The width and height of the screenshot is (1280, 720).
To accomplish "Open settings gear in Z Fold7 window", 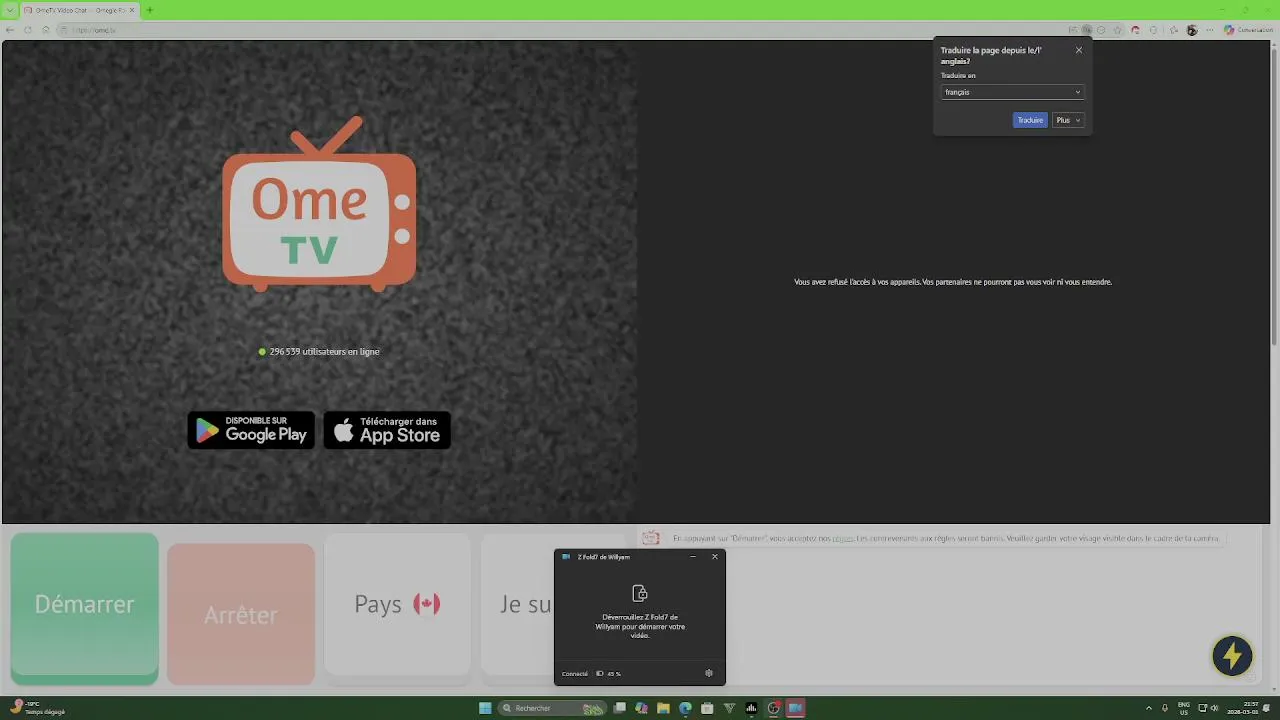I will tap(709, 673).
